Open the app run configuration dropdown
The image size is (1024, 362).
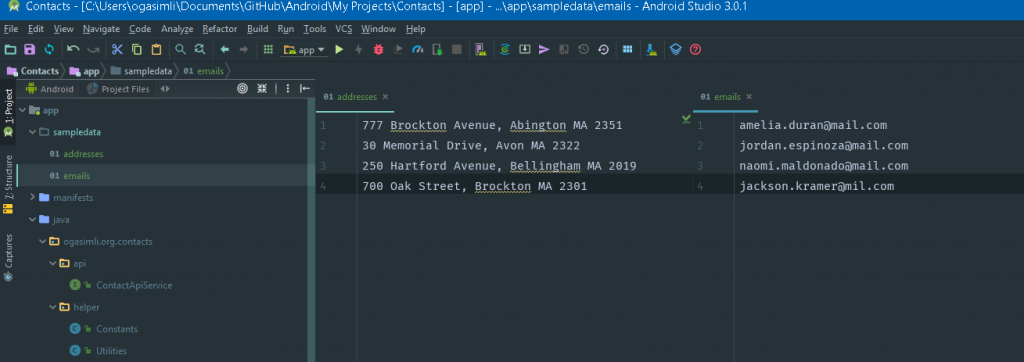click(x=304, y=50)
